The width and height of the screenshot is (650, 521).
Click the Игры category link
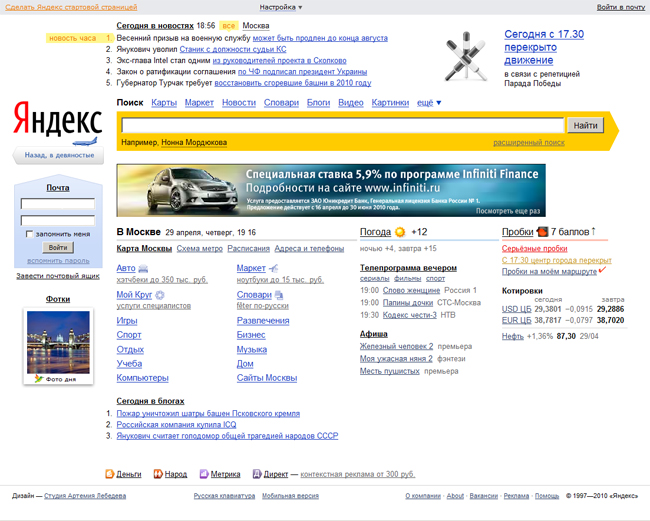point(127,321)
